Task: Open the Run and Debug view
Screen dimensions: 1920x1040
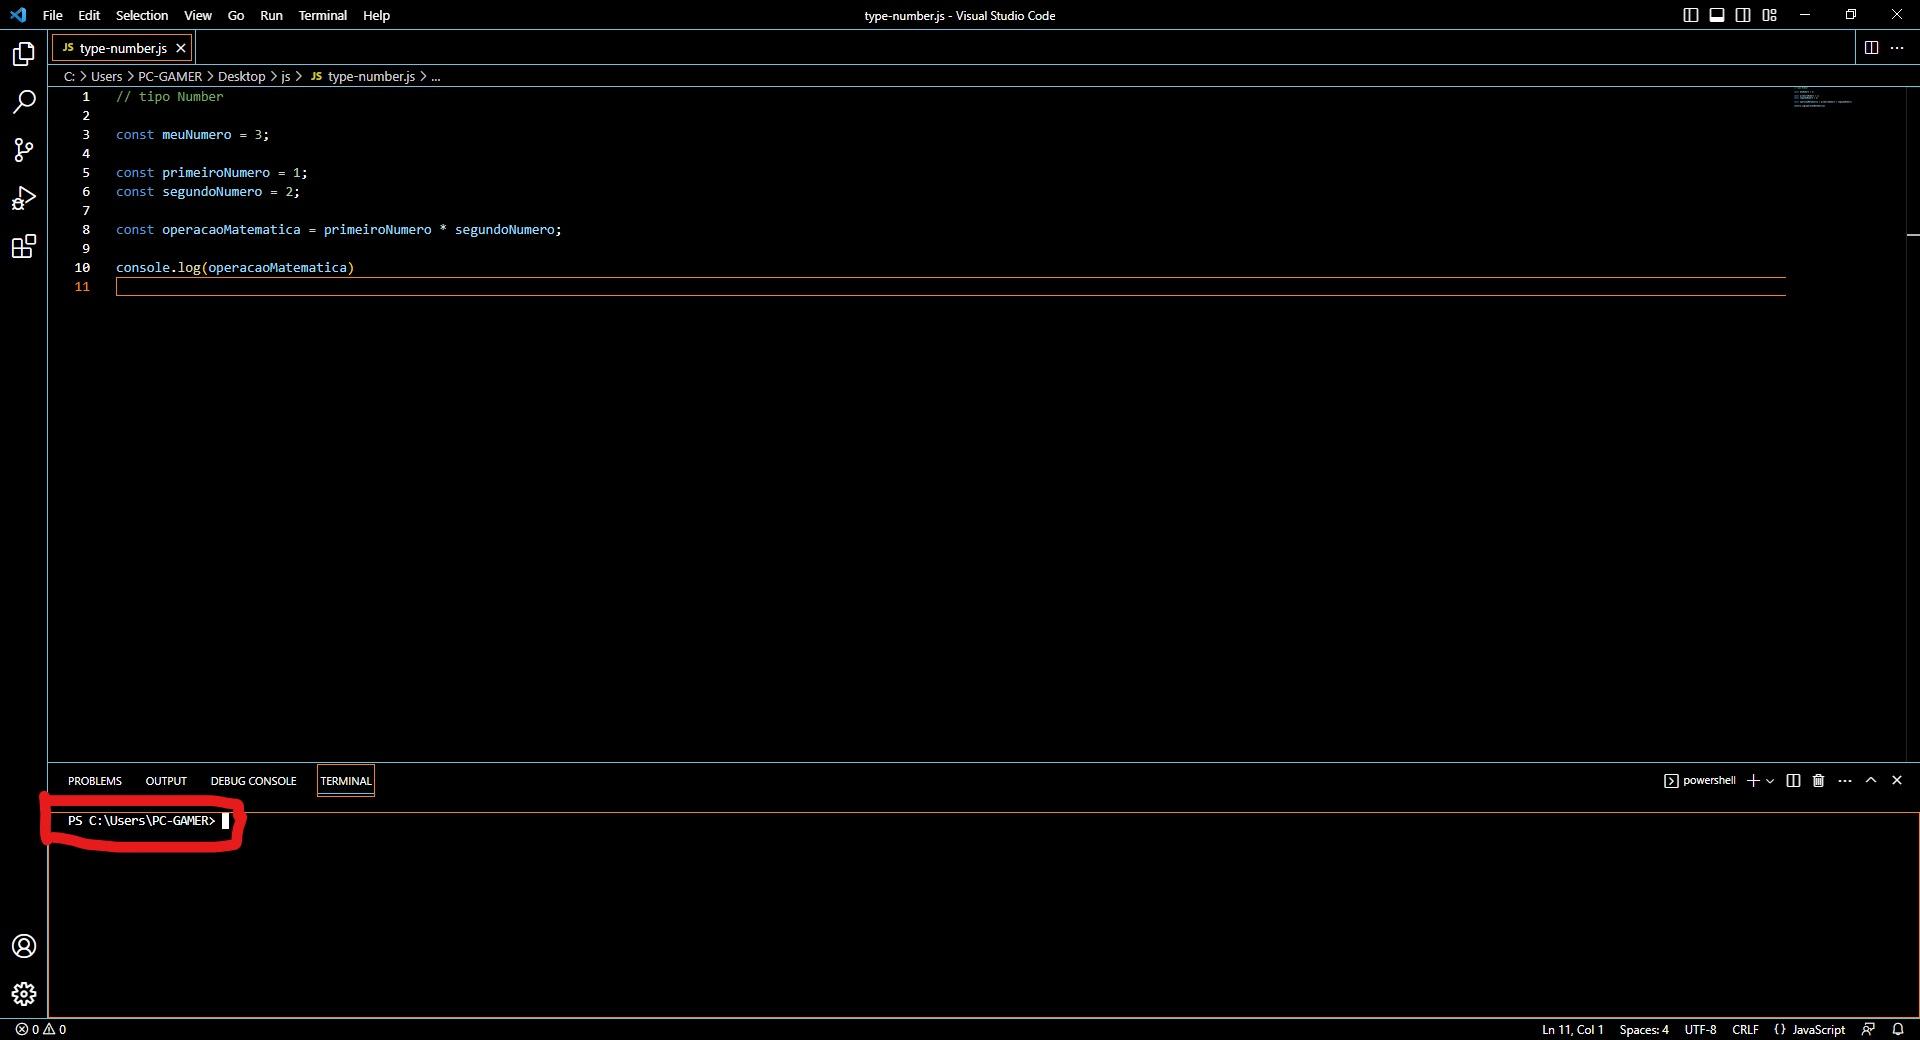Action: (24, 198)
